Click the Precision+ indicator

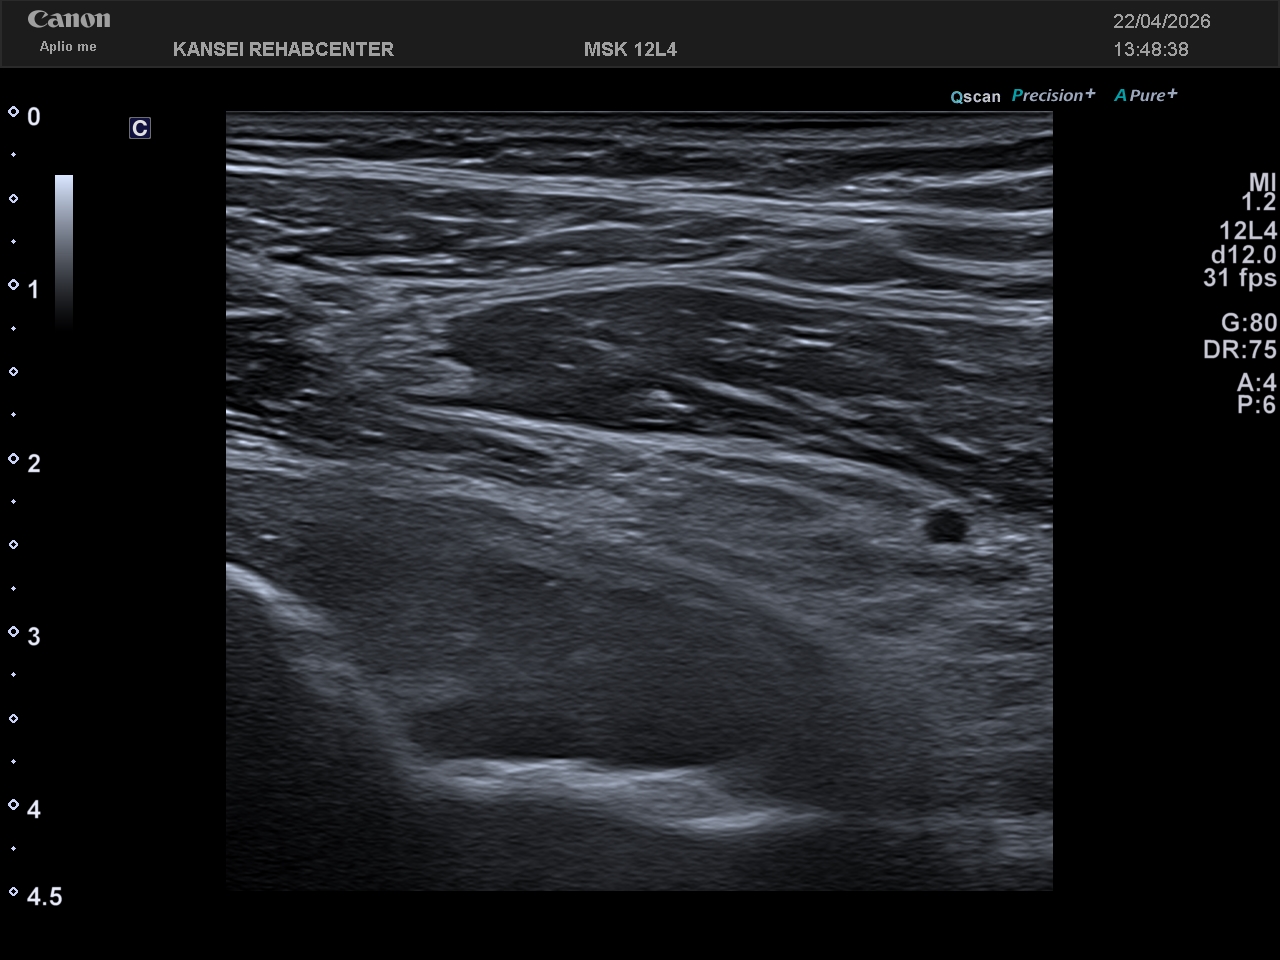click(x=1053, y=95)
